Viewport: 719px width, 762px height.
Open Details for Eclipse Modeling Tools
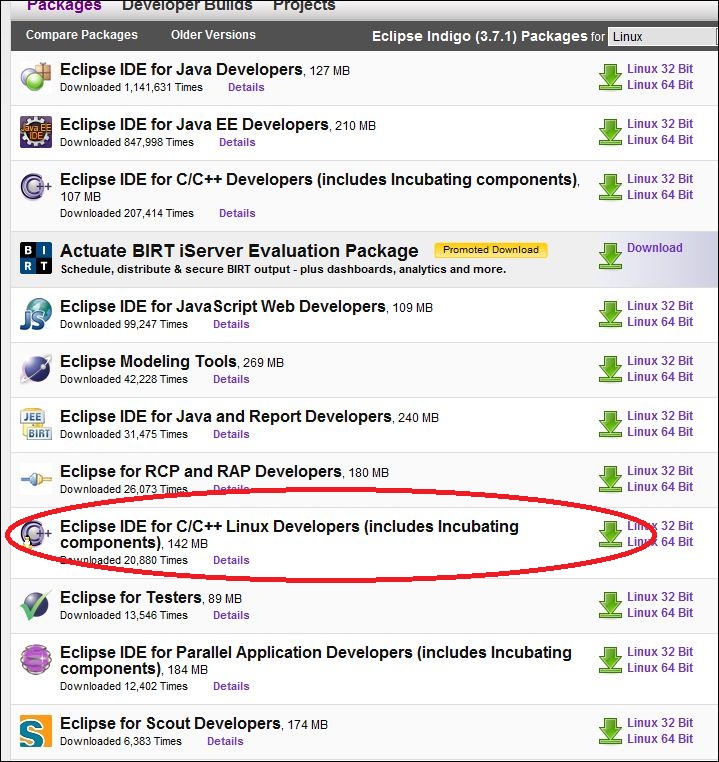[231, 379]
